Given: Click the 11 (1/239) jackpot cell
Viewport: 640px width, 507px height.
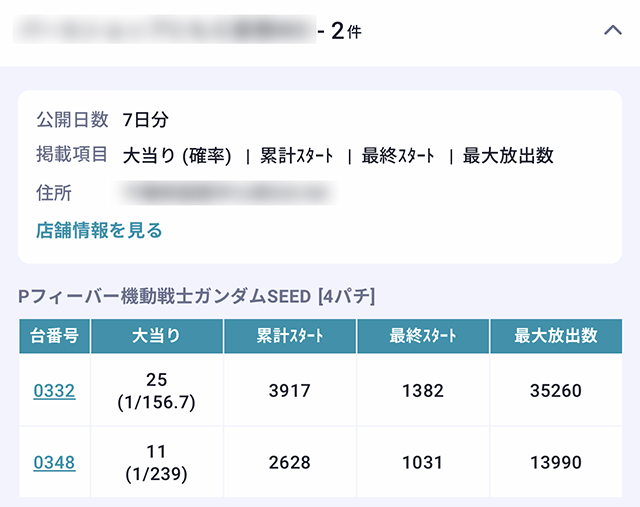Looking at the screenshot, I should click(156, 462).
